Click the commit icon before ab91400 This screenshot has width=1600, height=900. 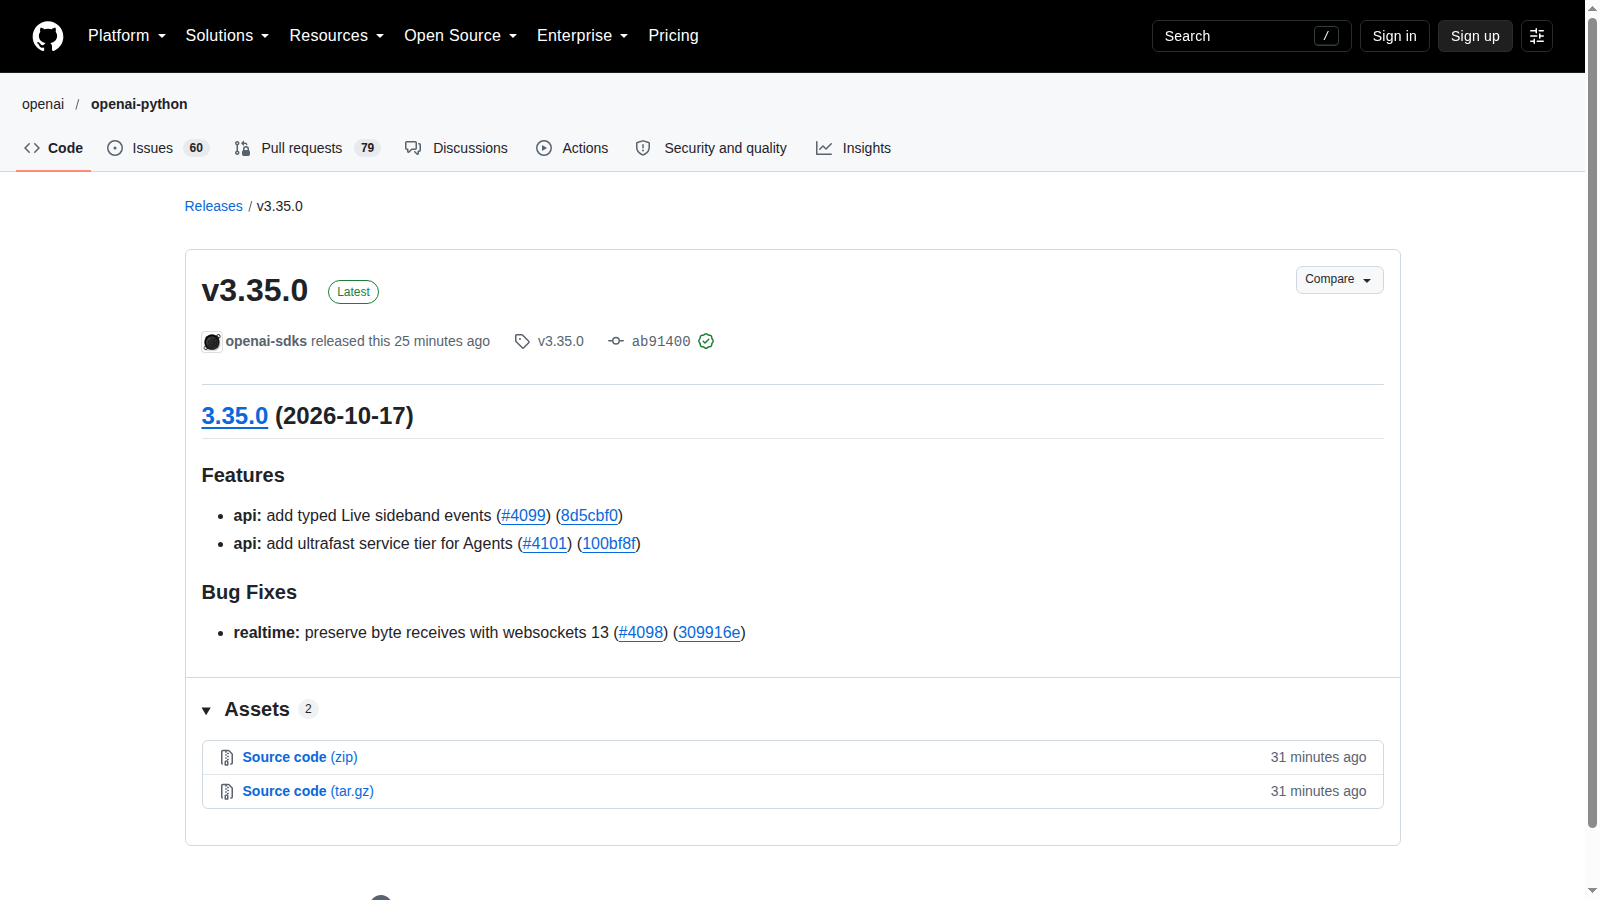[x=616, y=342]
